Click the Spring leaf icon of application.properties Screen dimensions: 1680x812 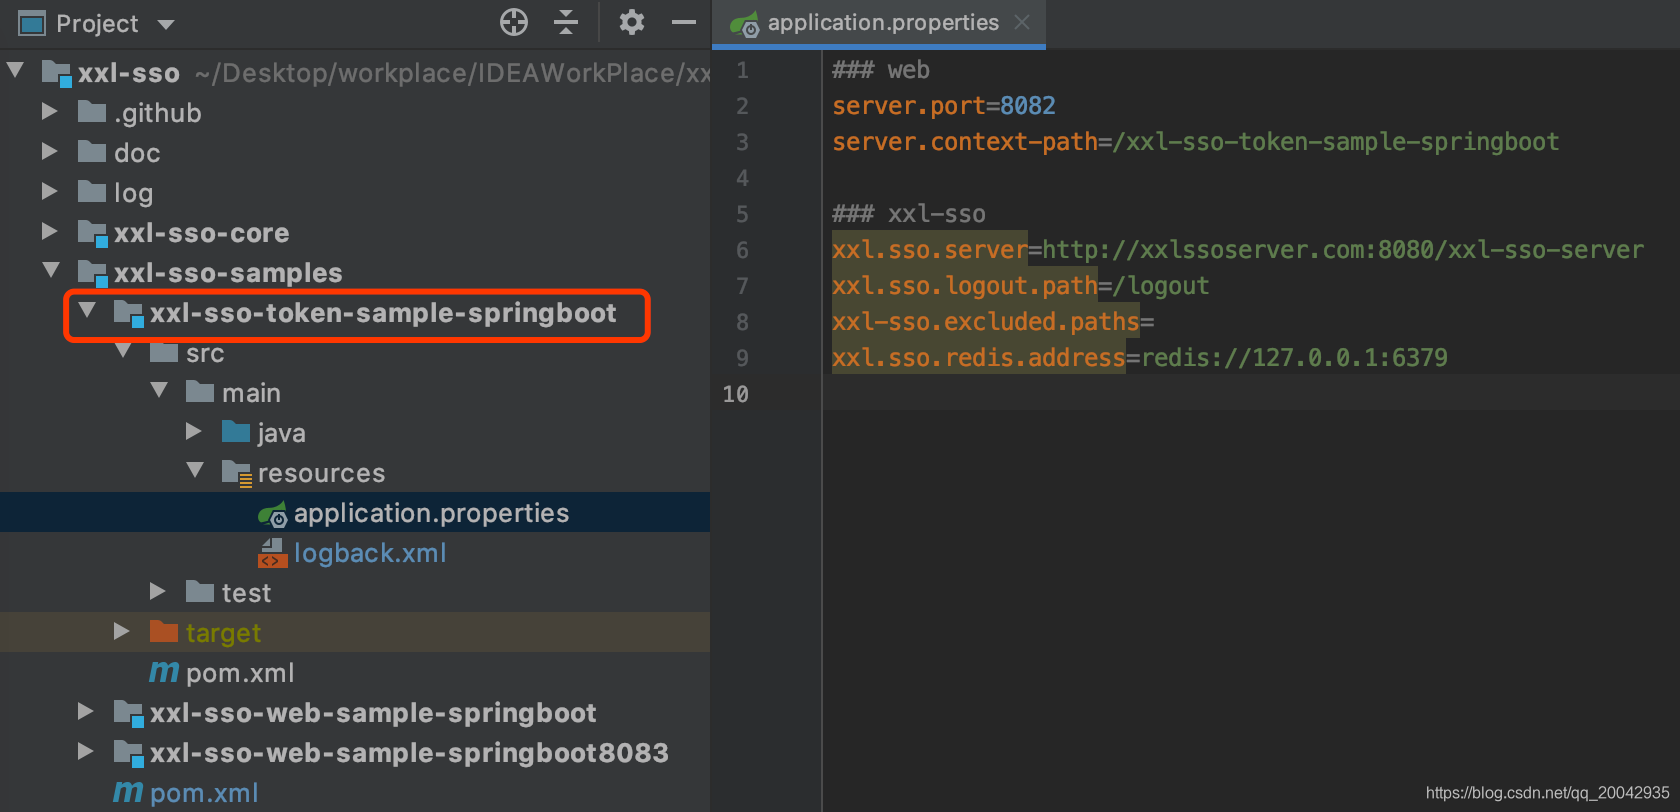273,514
